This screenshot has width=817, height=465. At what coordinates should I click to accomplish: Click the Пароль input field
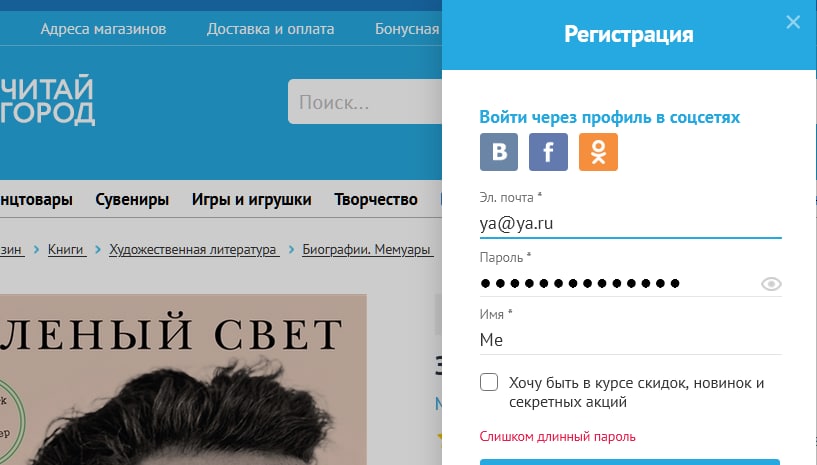click(619, 283)
